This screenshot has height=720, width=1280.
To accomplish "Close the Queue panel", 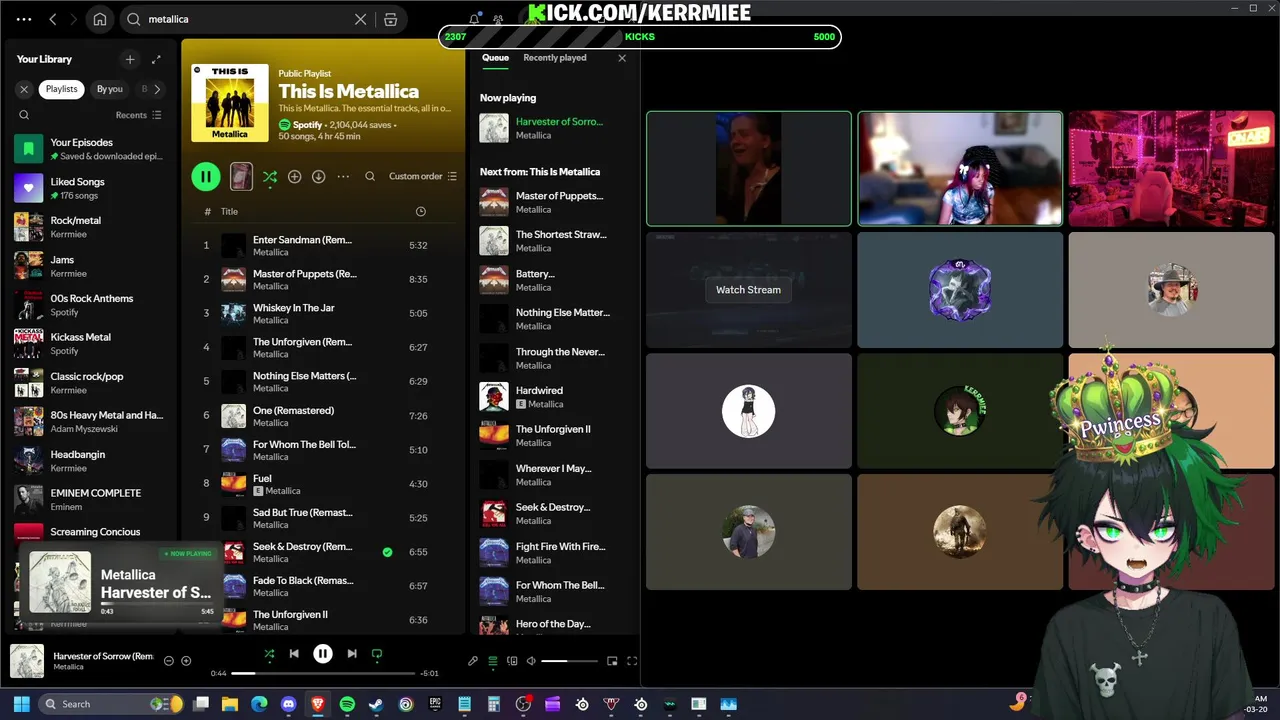I will coord(622,58).
